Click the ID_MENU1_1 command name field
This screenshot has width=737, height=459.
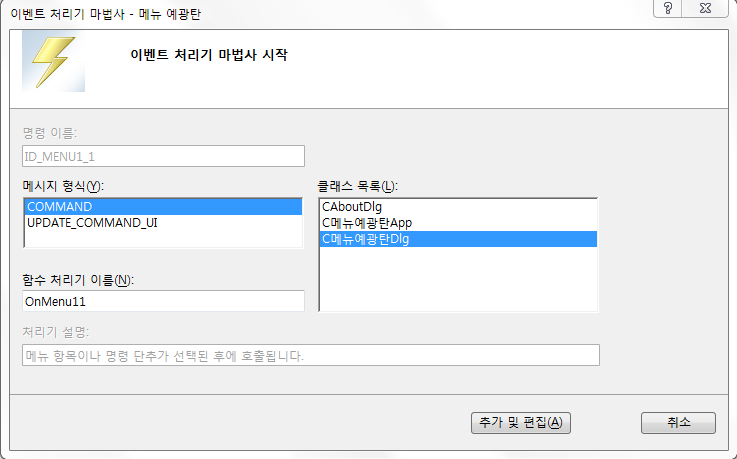162,156
